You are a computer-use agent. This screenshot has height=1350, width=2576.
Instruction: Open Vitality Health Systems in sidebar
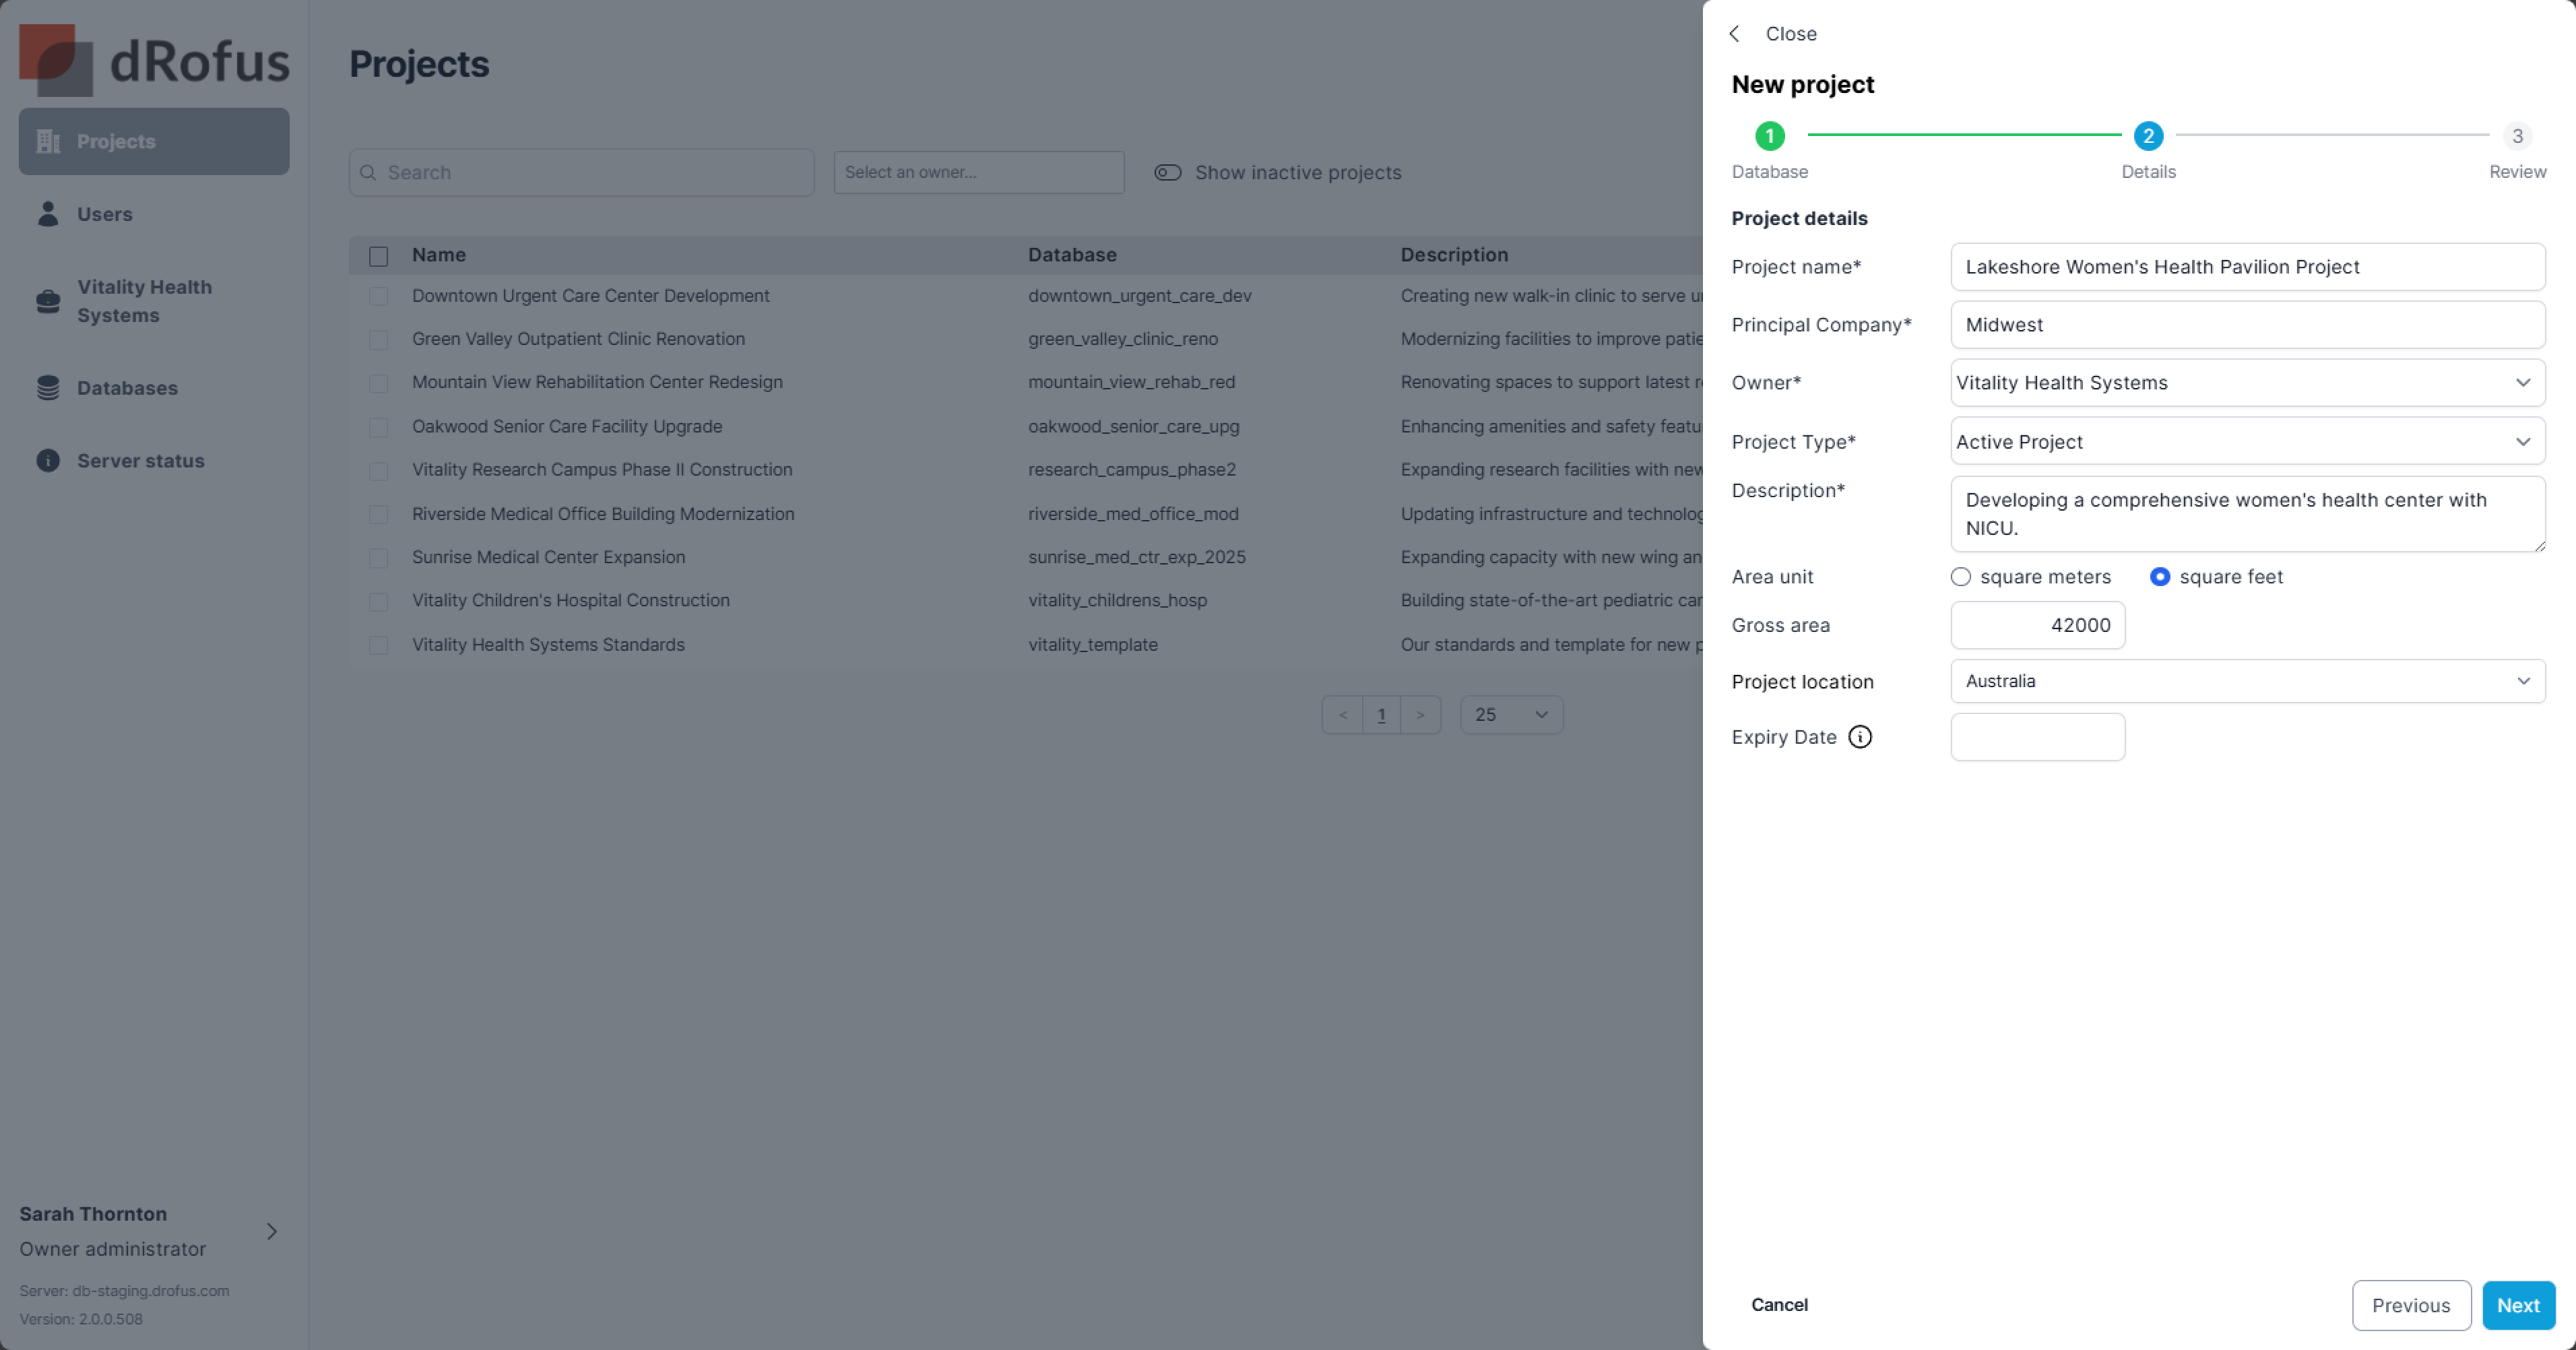pos(154,301)
